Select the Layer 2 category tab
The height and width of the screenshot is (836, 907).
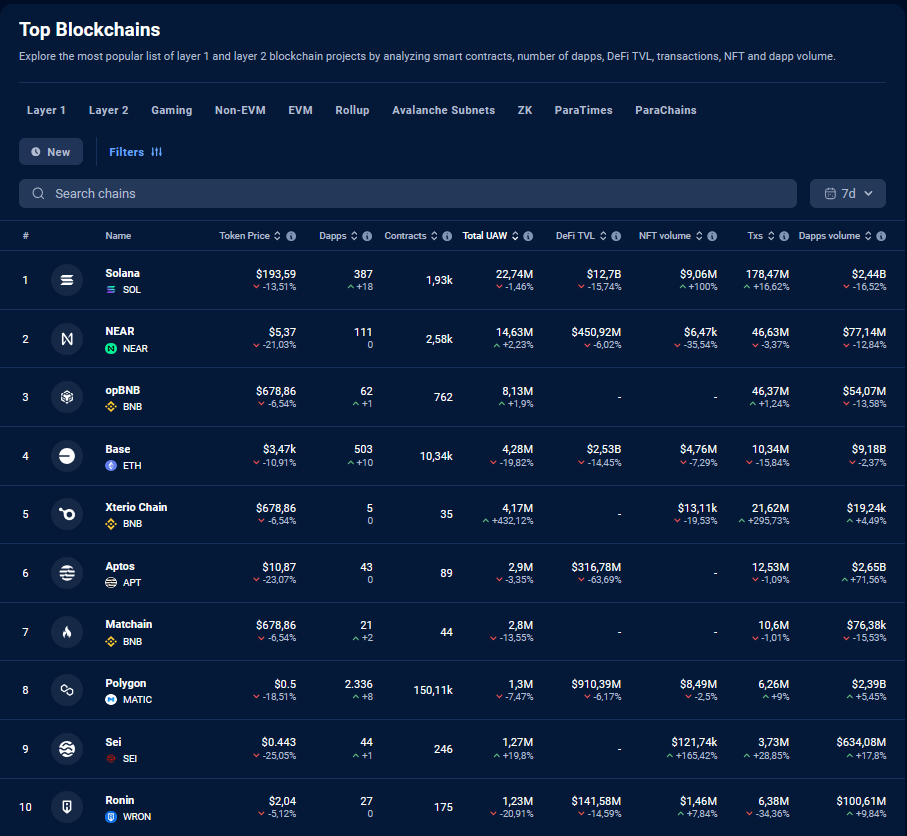108,110
